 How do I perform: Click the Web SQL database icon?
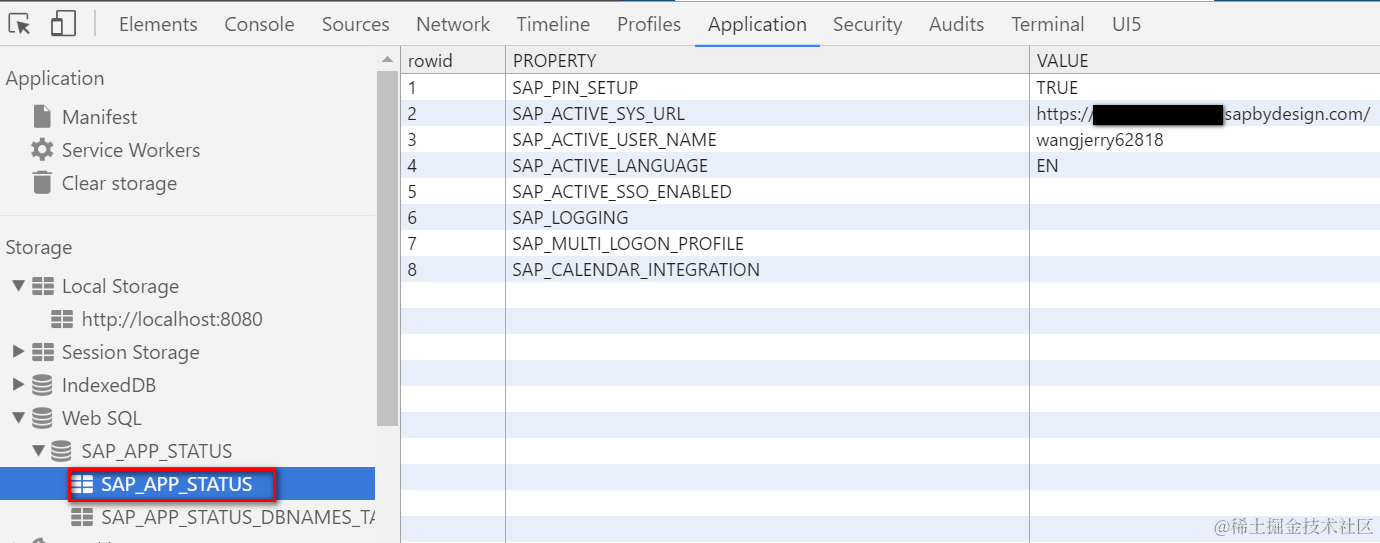(42, 418)
